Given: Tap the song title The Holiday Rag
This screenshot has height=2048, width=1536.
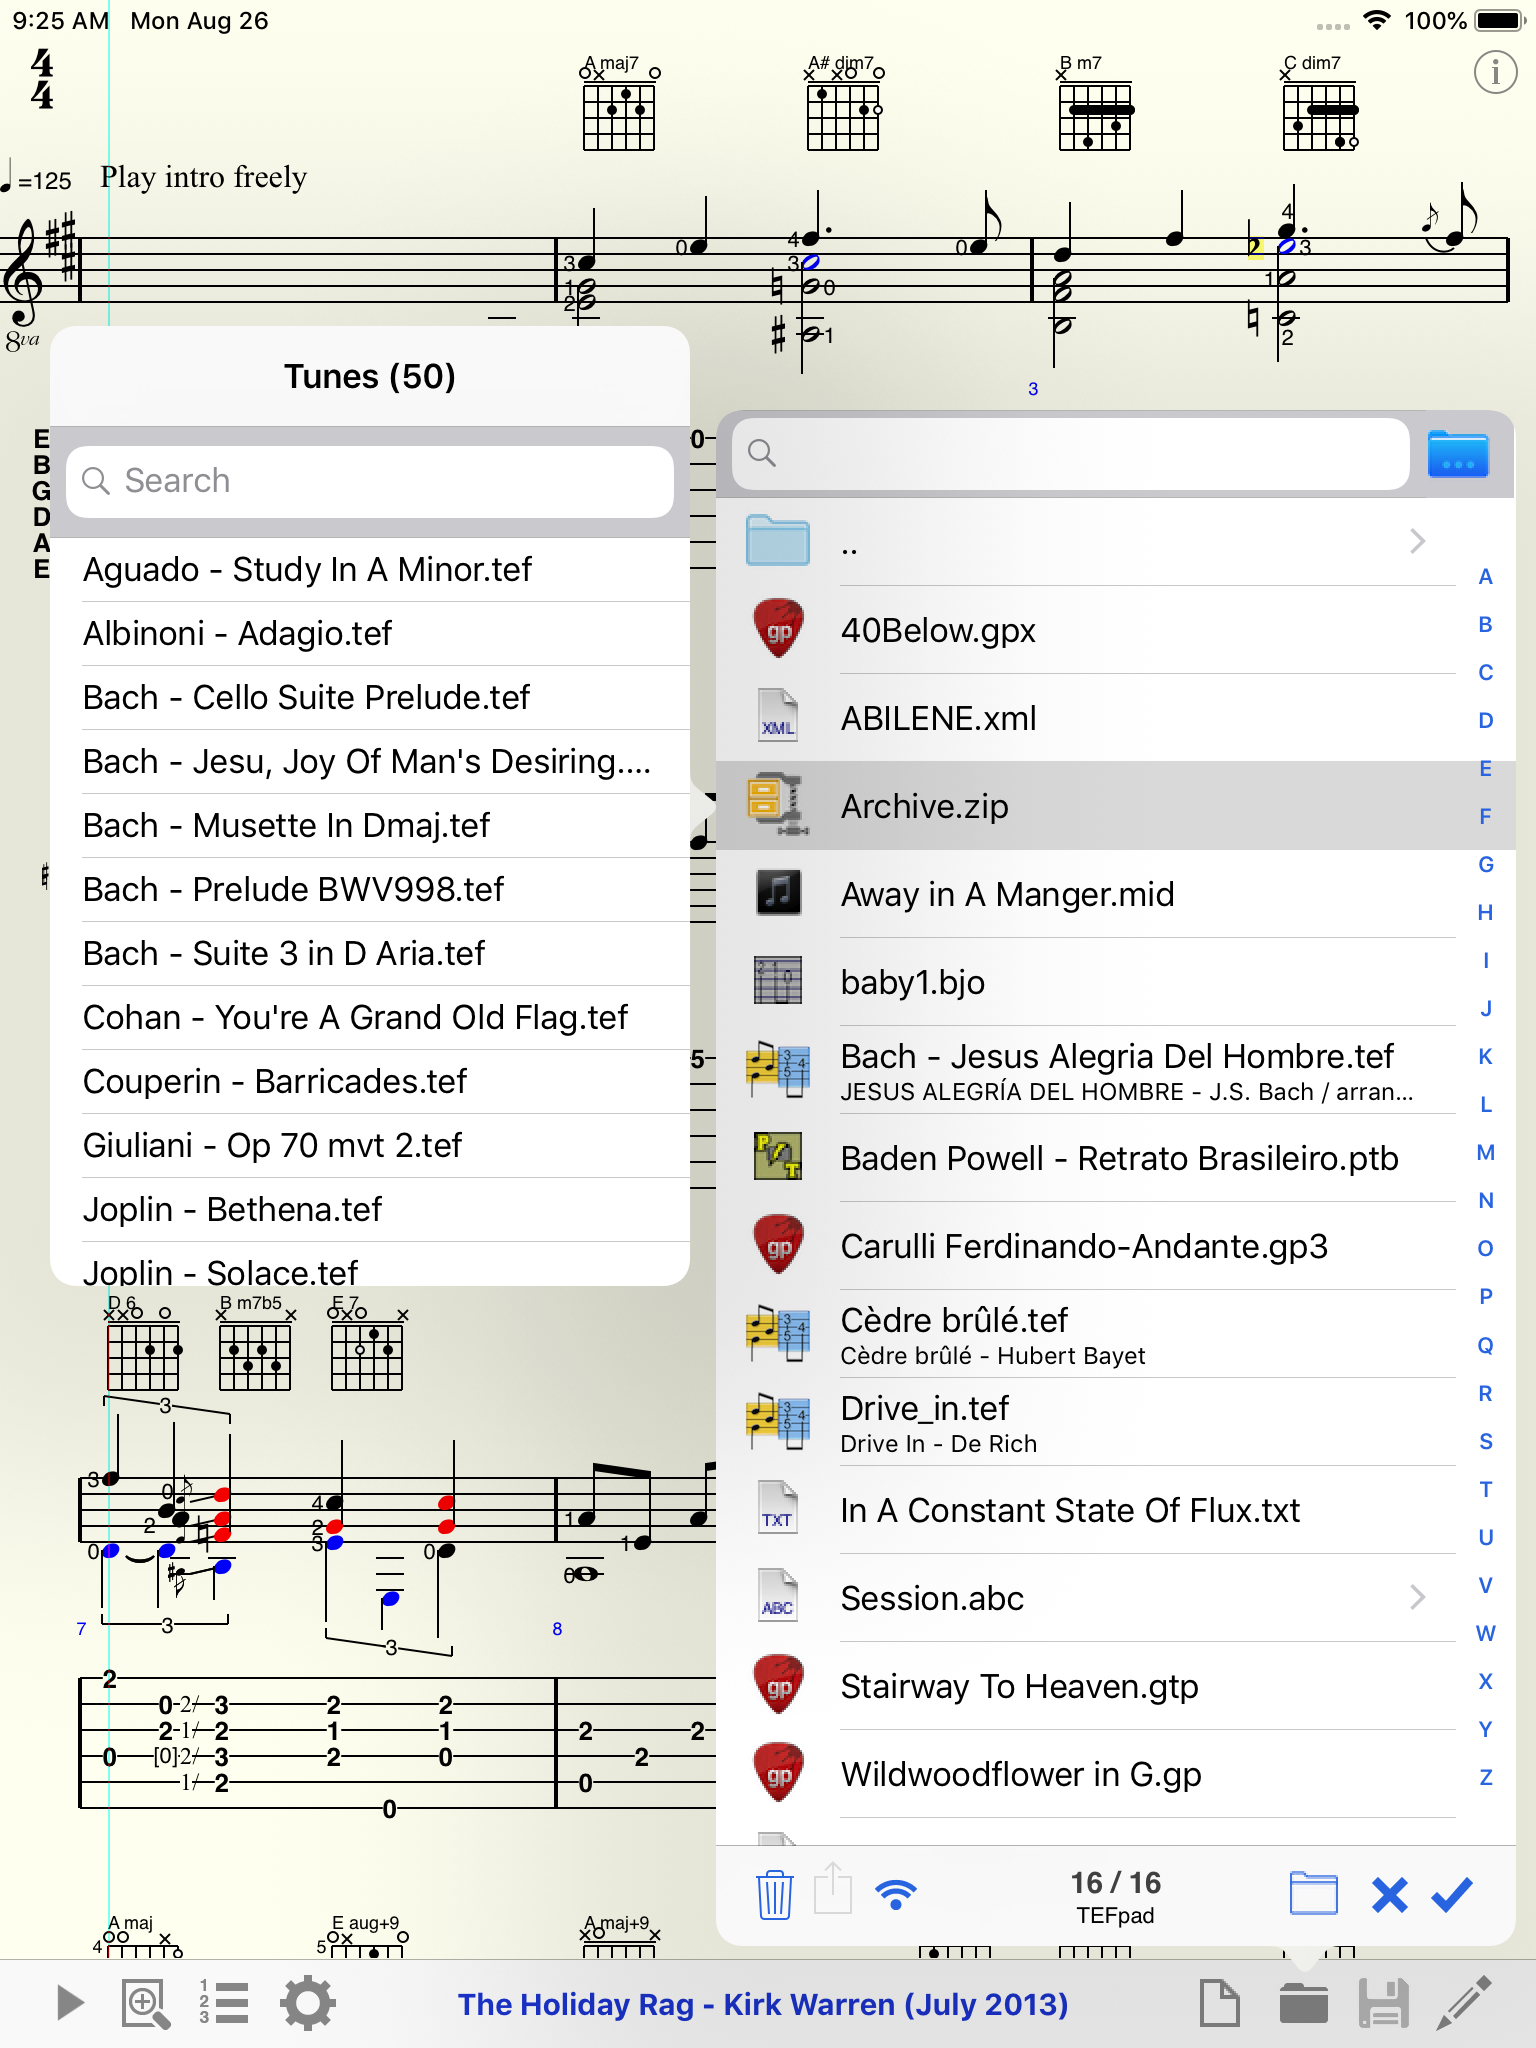Looking at the screenshot, I should 763,2004.
